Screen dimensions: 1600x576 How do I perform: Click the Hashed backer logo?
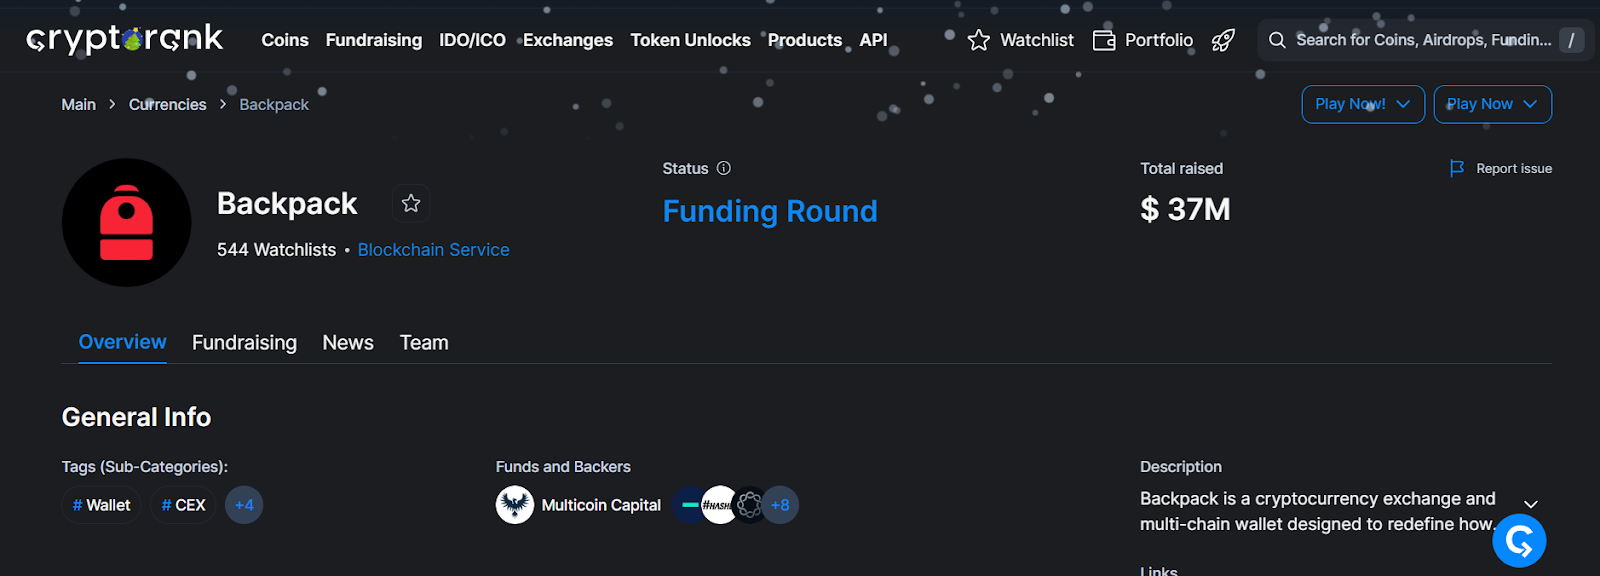[718, 505]
